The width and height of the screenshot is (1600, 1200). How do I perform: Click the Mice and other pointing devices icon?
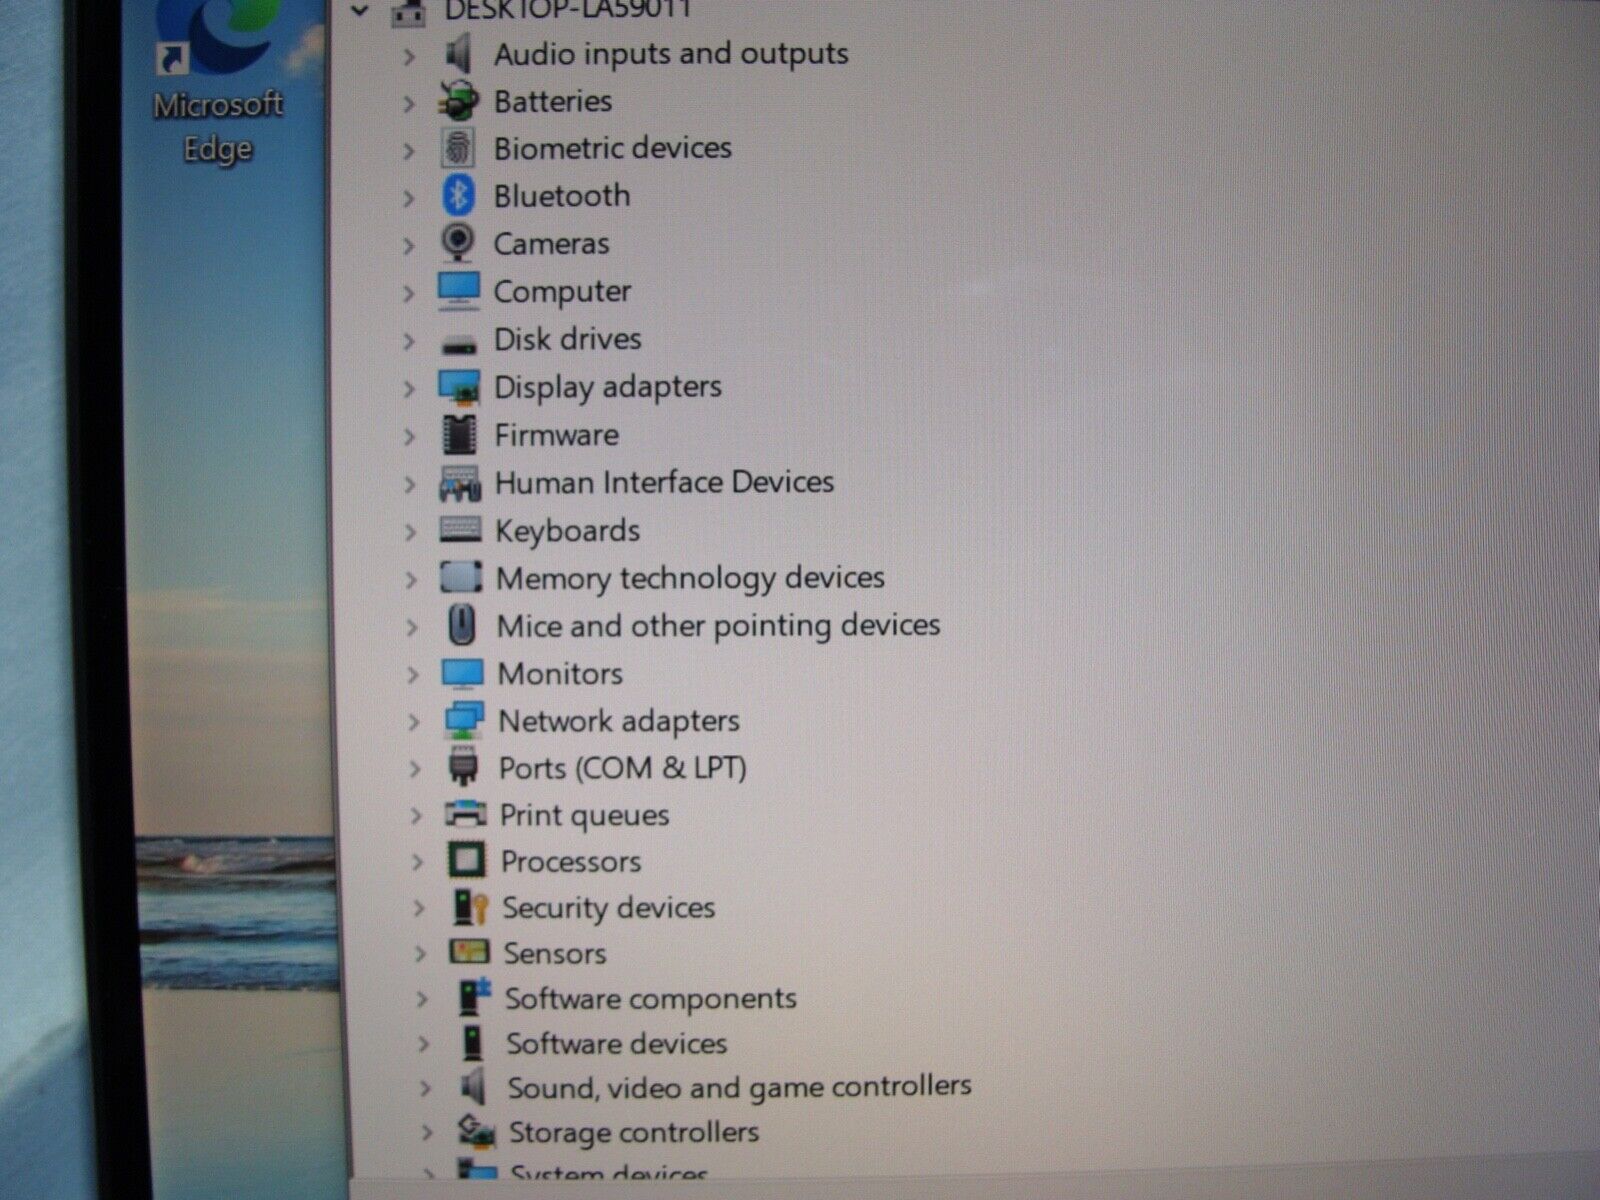tap(461, 625)
